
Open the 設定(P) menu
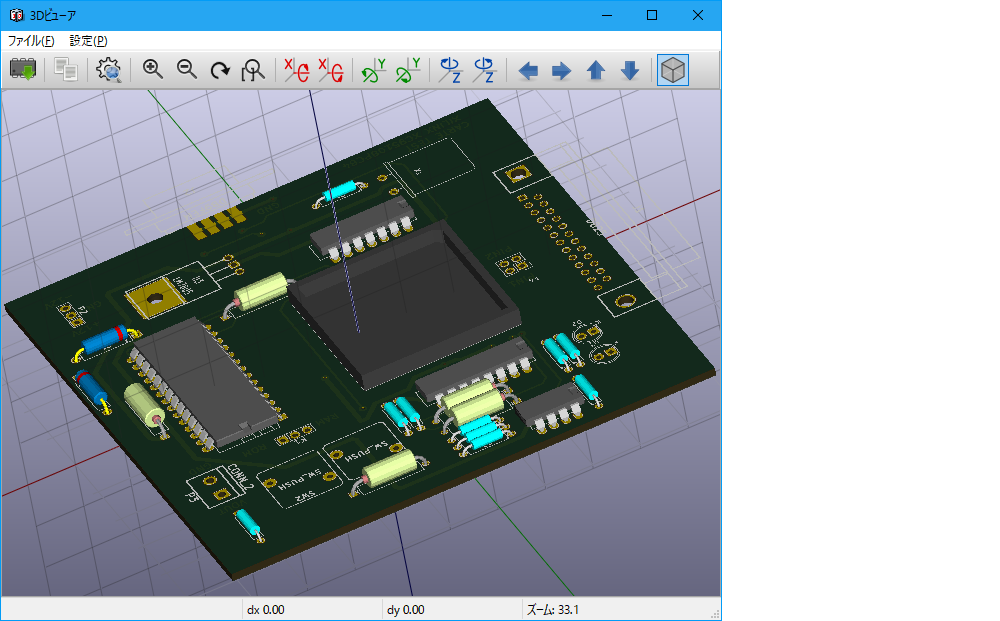(x=88, y=41)
